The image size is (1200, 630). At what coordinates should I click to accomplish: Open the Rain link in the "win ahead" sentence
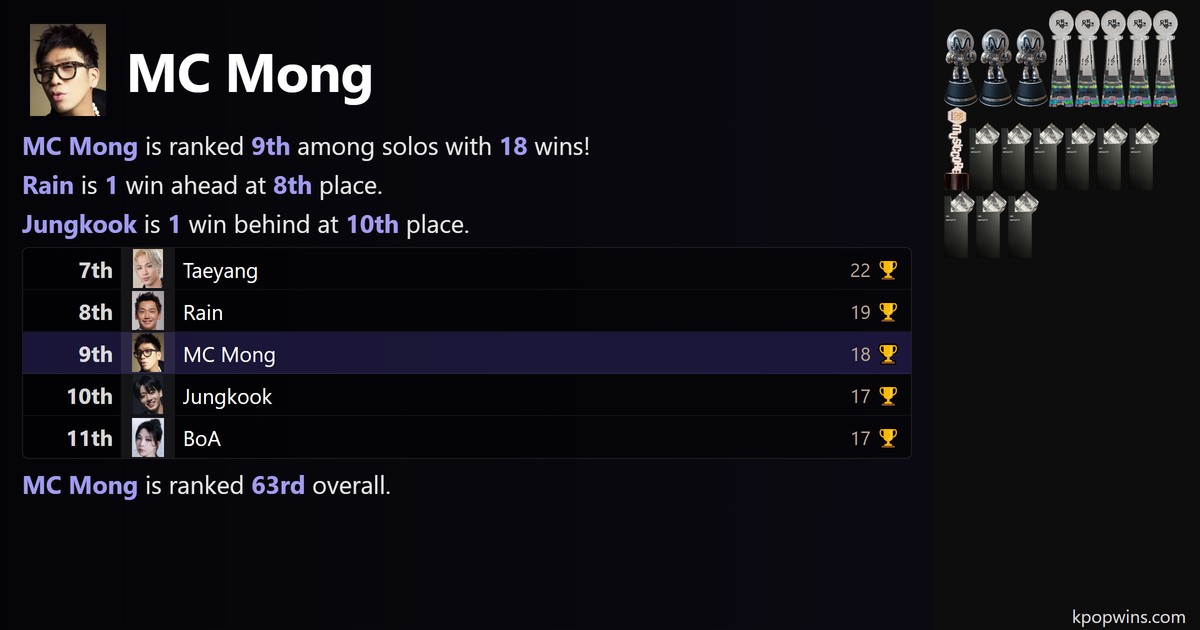(48, 186)
